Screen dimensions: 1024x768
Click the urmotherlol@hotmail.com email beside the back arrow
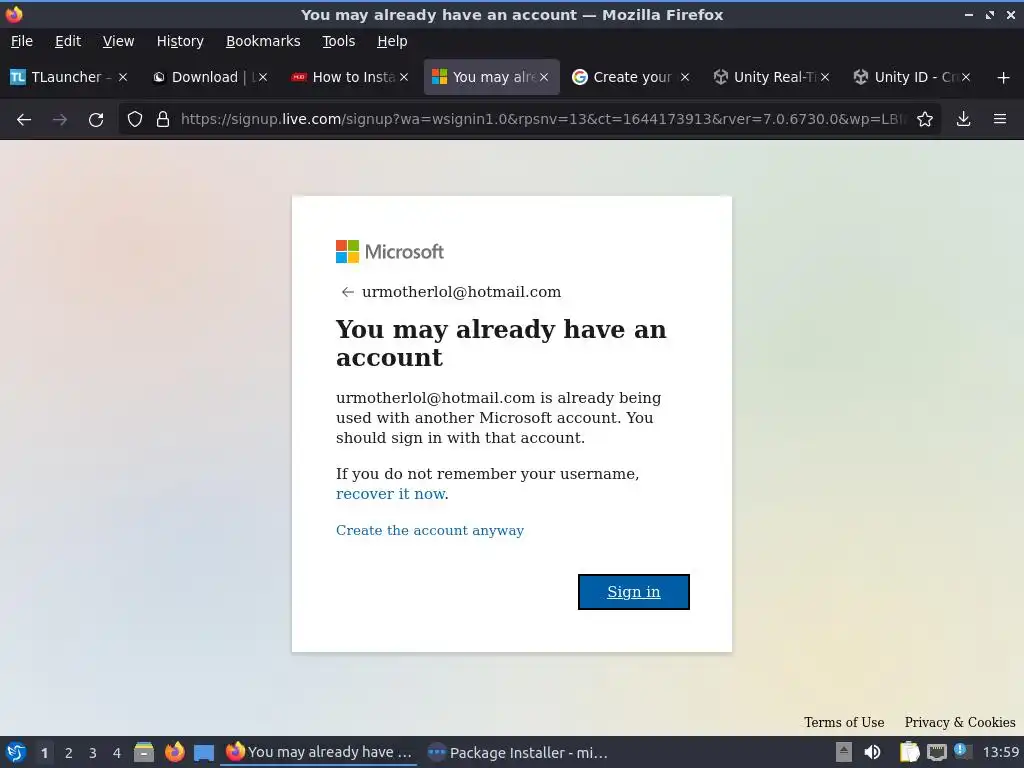pyautogui.click(x=461, y=292)
